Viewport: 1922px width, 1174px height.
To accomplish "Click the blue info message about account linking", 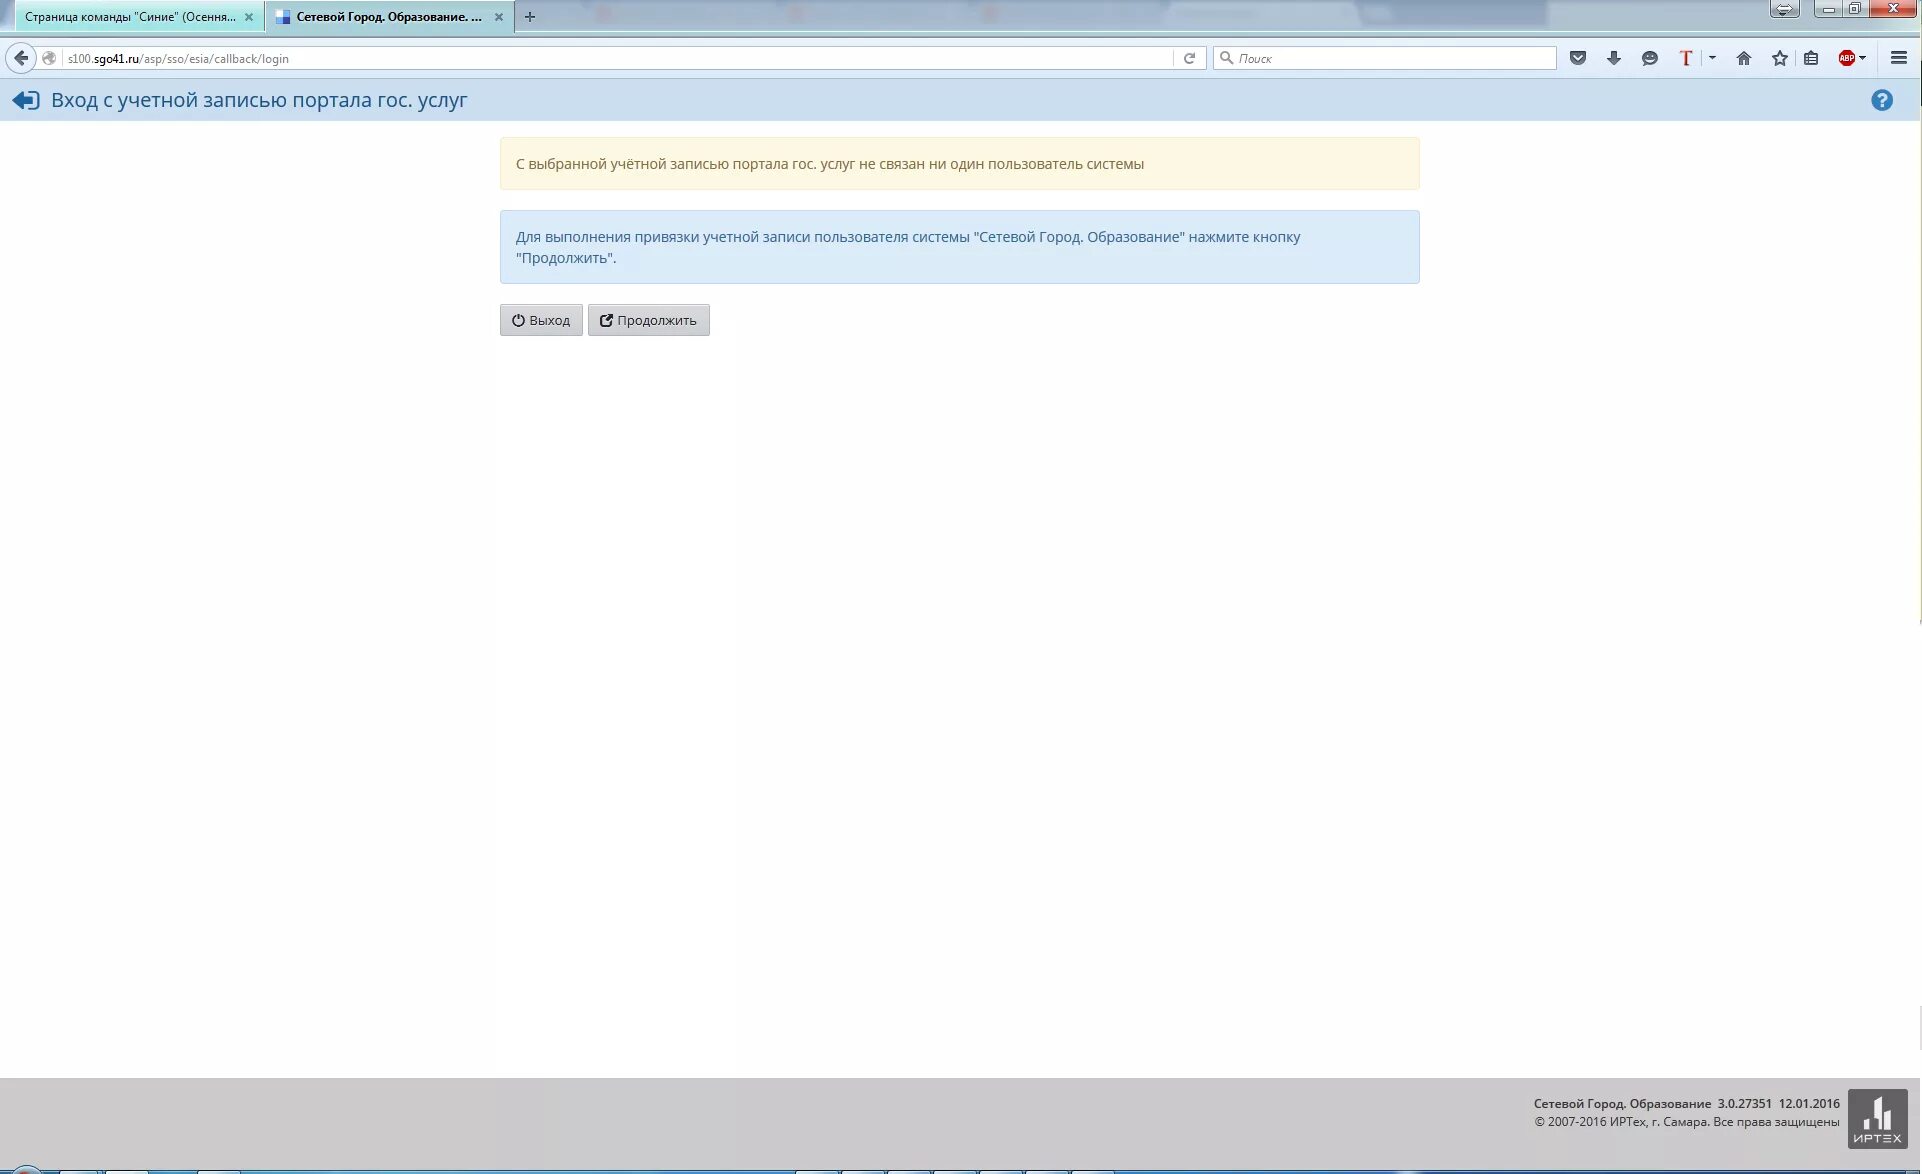I will (x=960, y=247).
